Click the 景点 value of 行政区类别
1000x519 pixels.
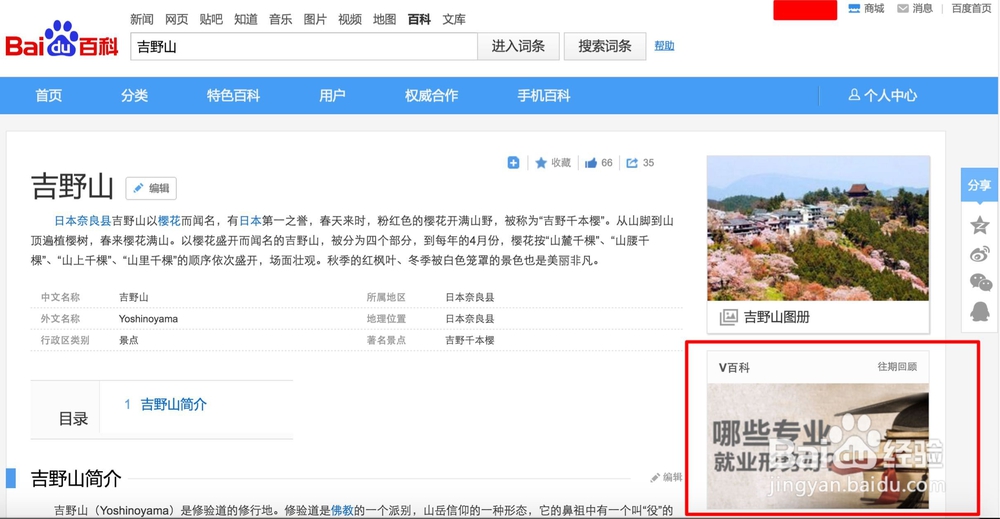tap(129, 340)
